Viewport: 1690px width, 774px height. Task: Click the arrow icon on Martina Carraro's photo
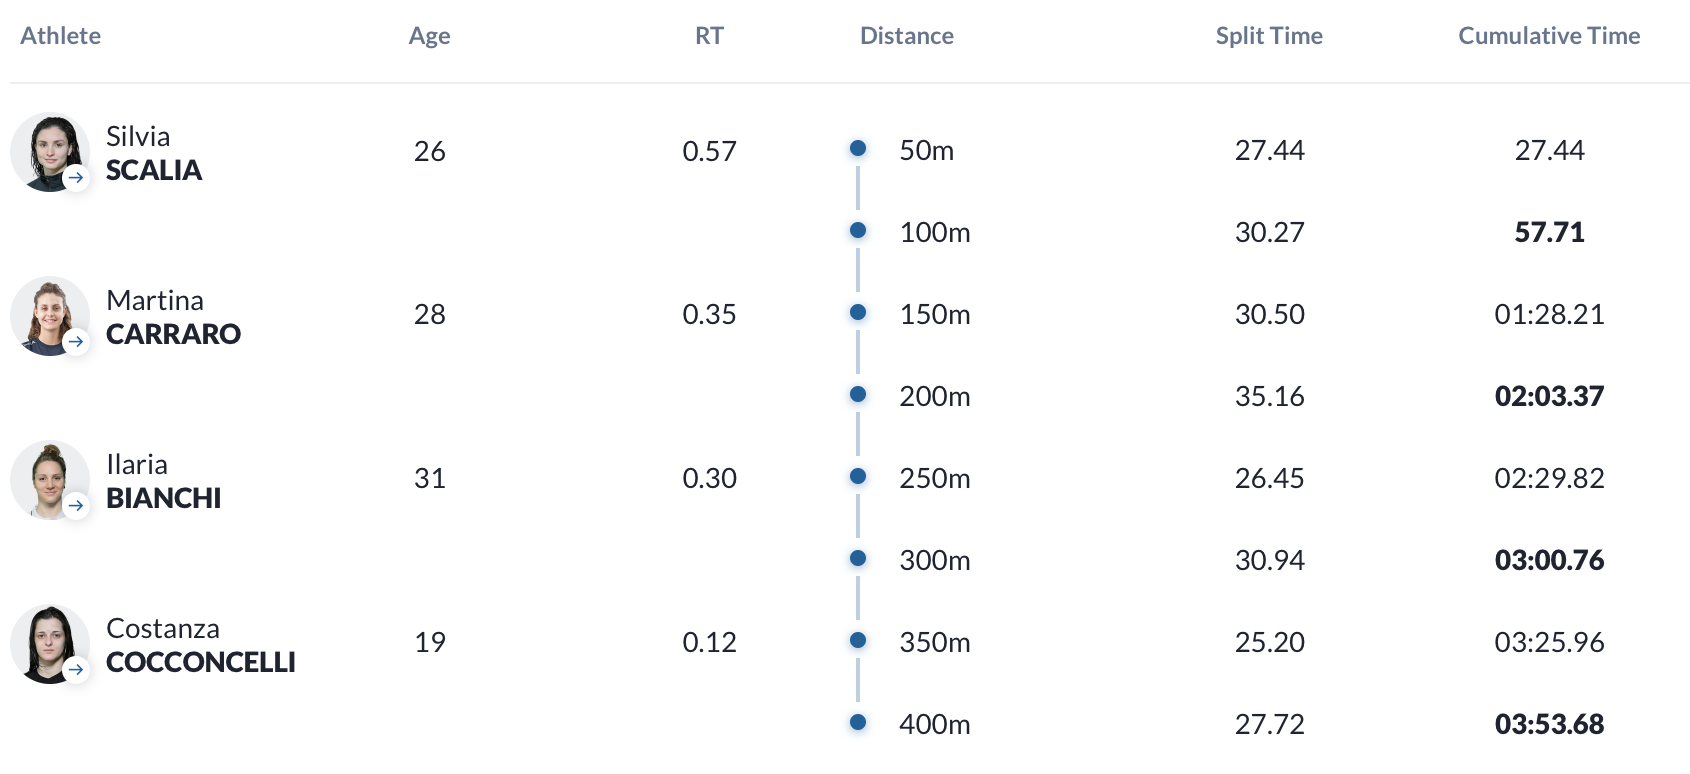tap(76, 342)
